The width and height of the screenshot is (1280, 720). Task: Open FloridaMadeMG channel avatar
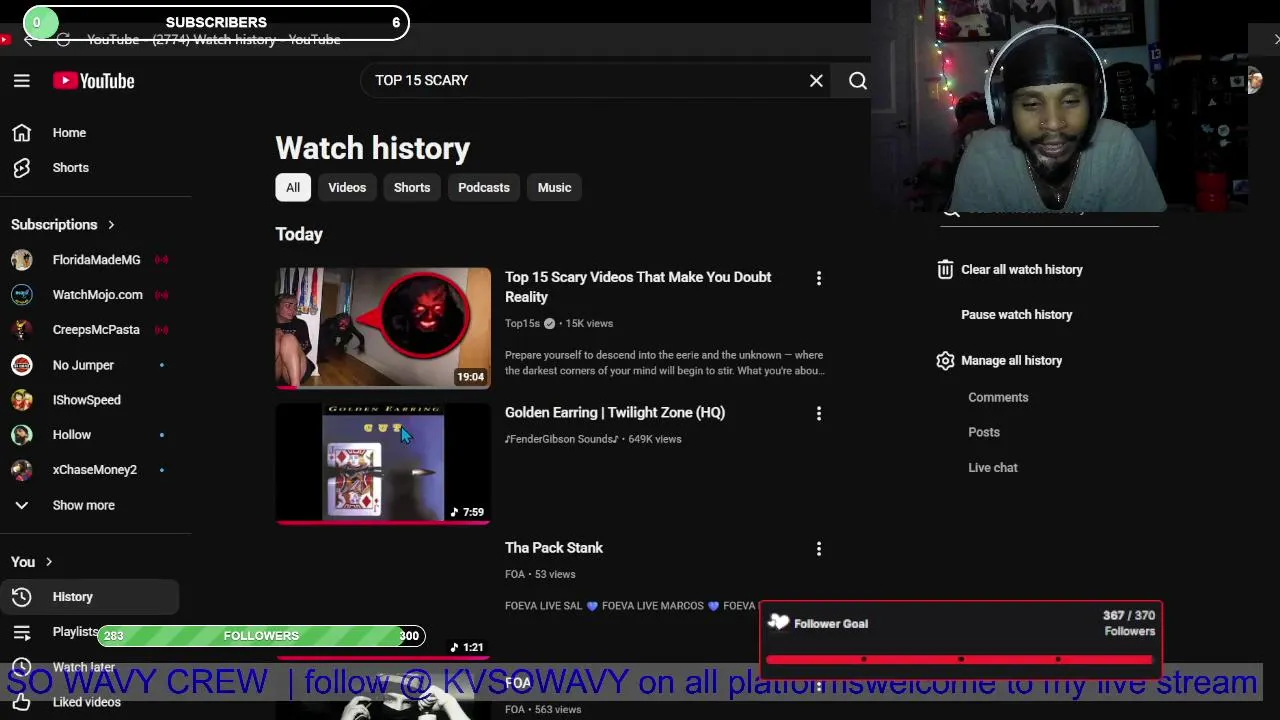pos(22,260)
